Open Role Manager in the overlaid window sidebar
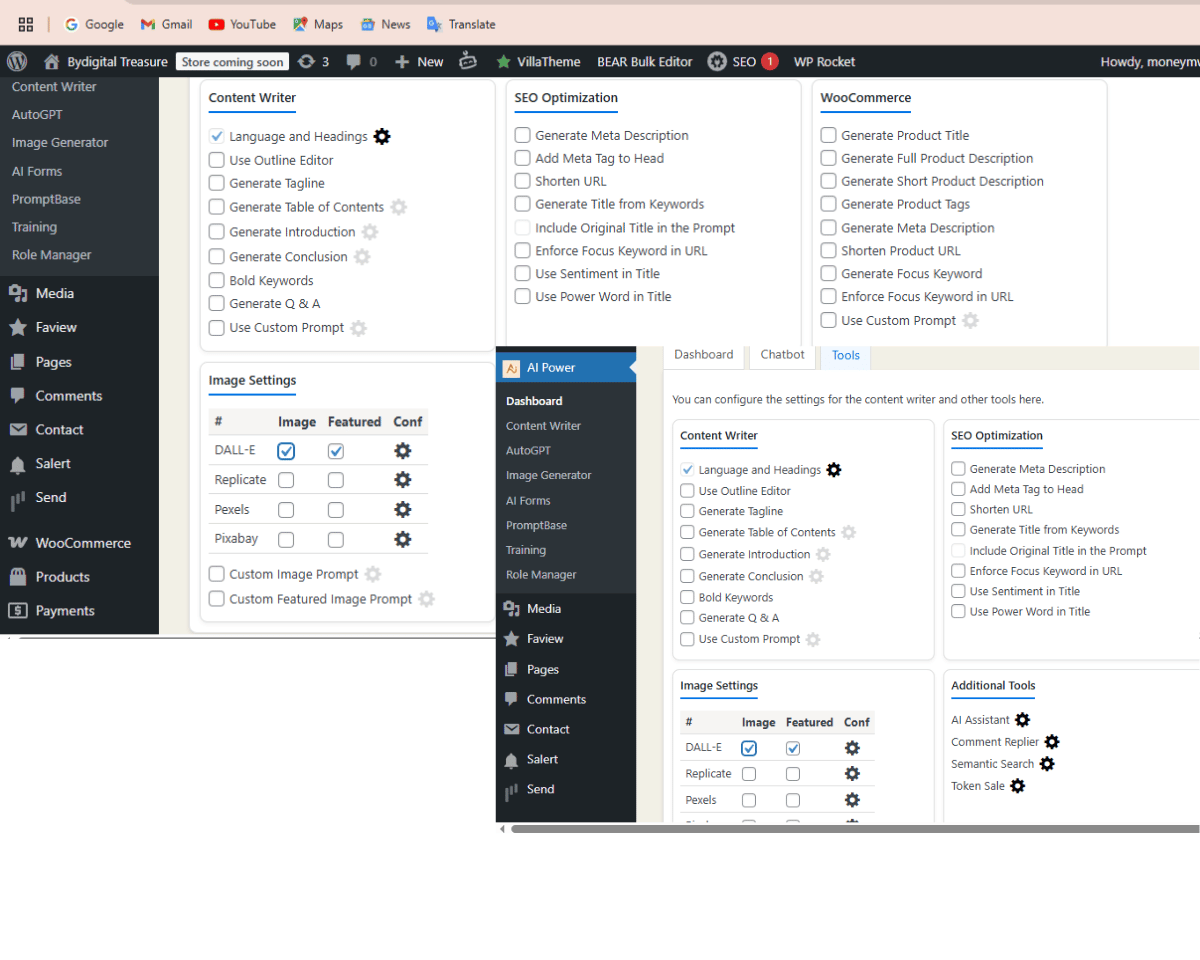This screenshot has width=1200, height=960. coord(541,575)
